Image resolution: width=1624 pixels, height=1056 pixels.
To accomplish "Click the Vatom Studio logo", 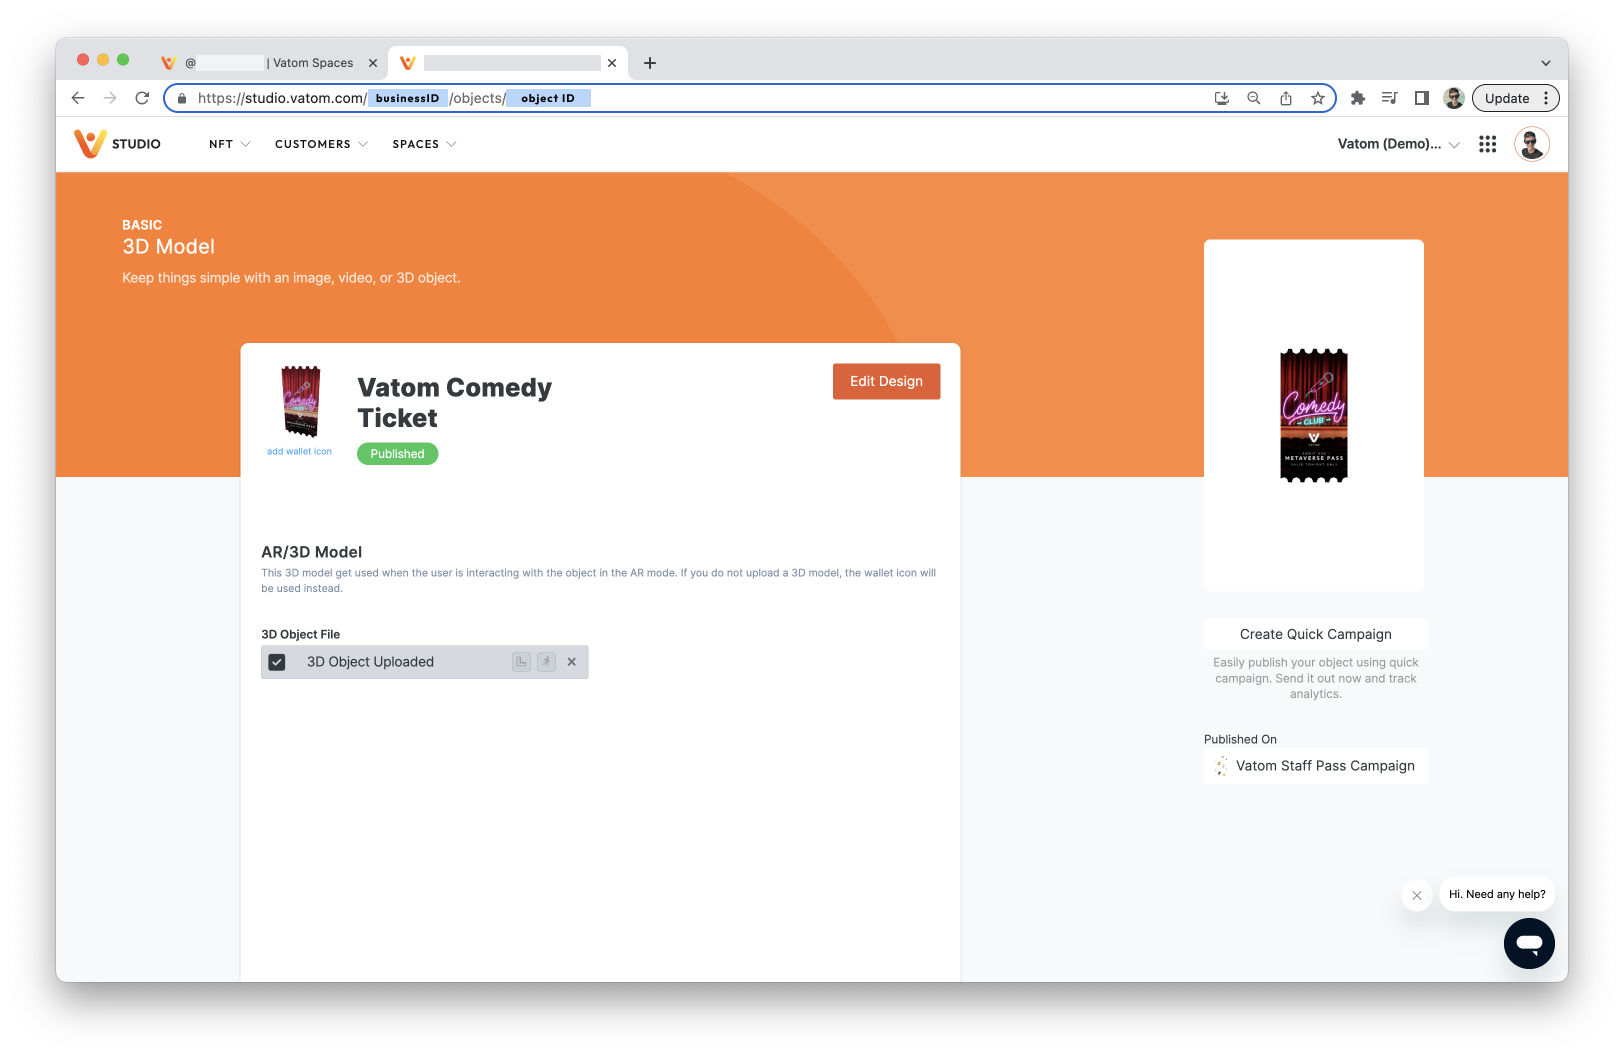I will pyautogui.click(x=117, y=144).
